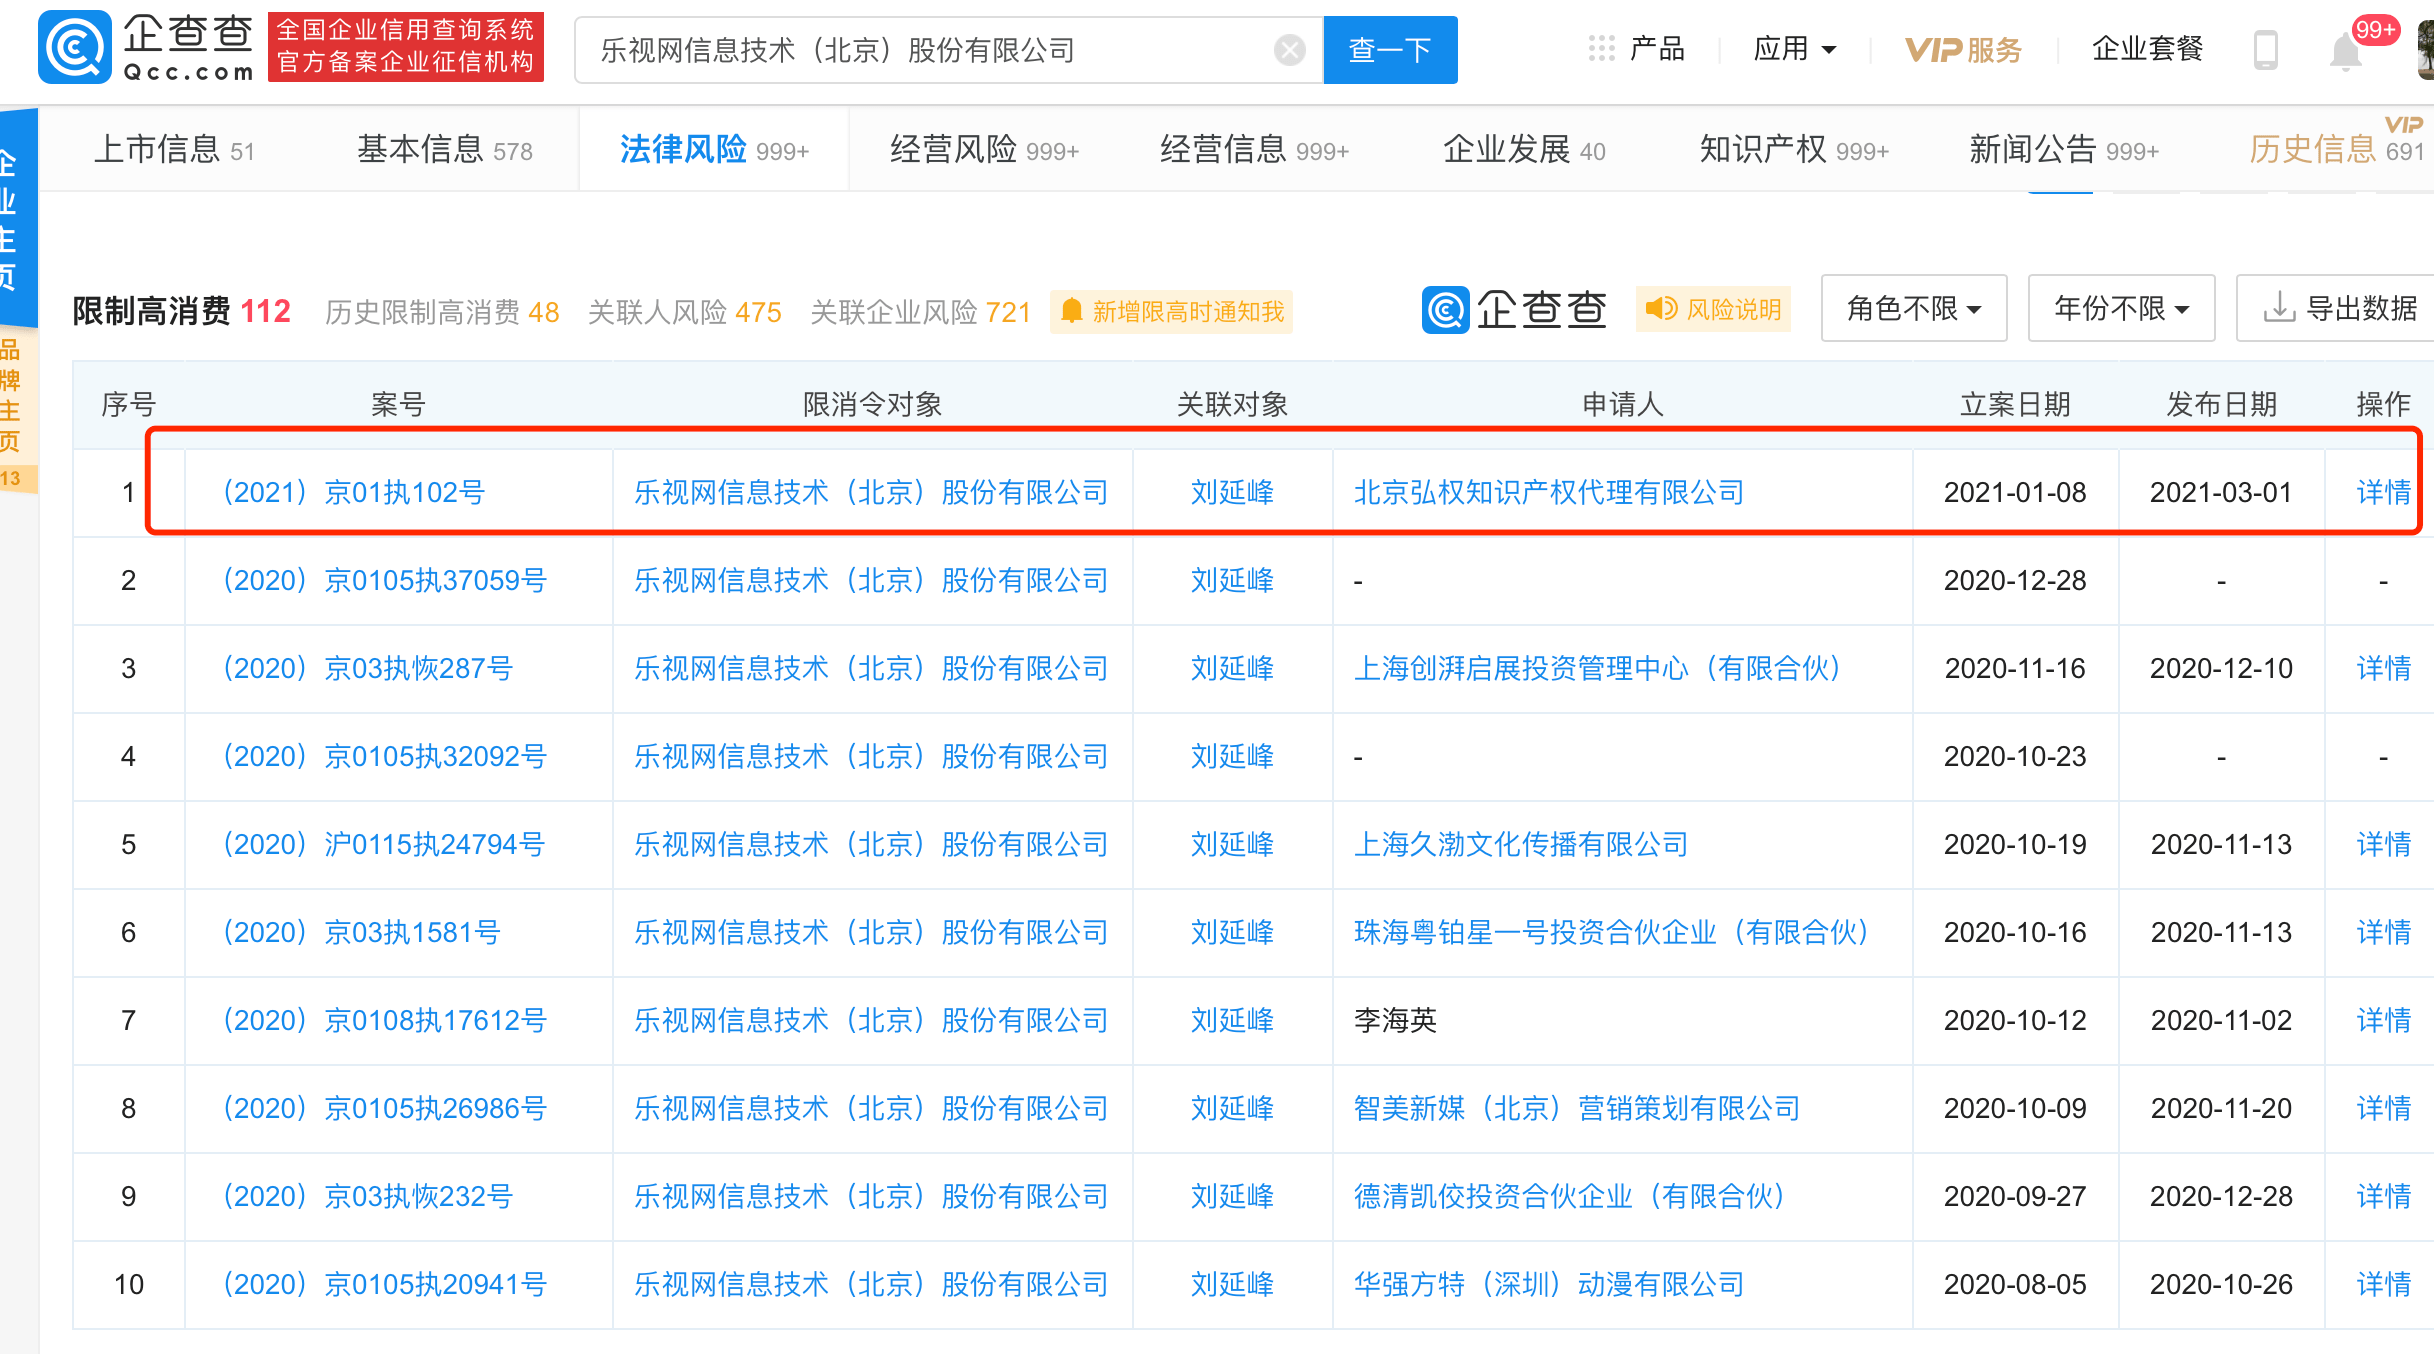
Task: Open the 应用 dropdown menu
Action: (x=1795, y=49)
